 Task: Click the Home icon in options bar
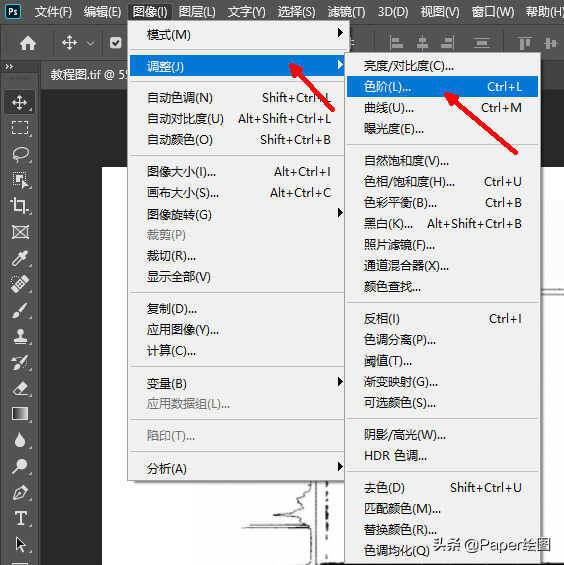[28, 43]
